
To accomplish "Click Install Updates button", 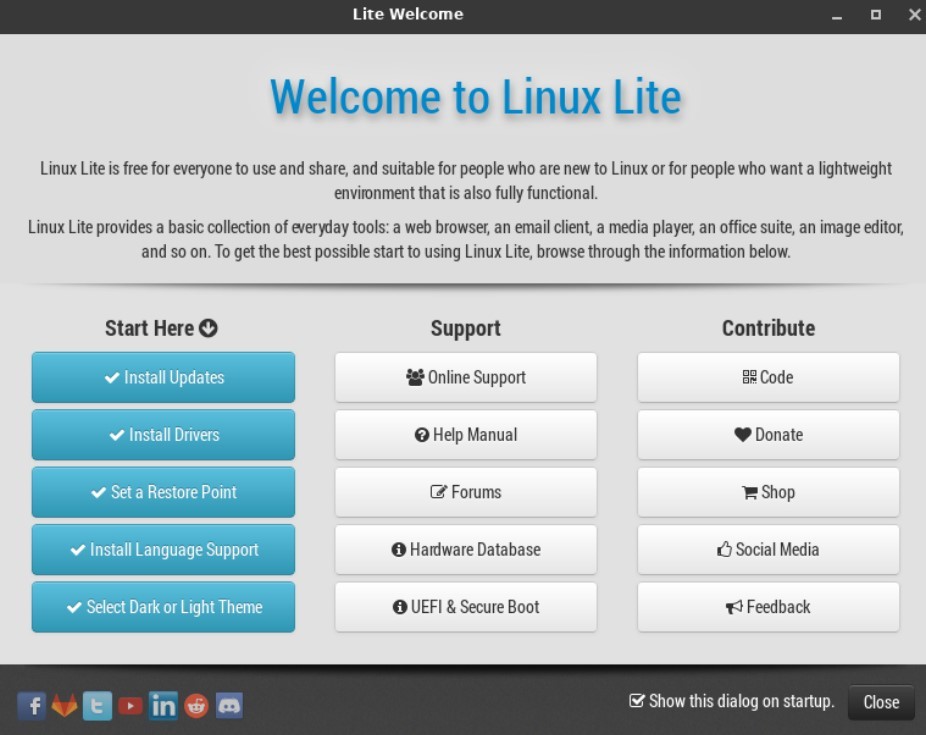I will [x=164, y=377].
